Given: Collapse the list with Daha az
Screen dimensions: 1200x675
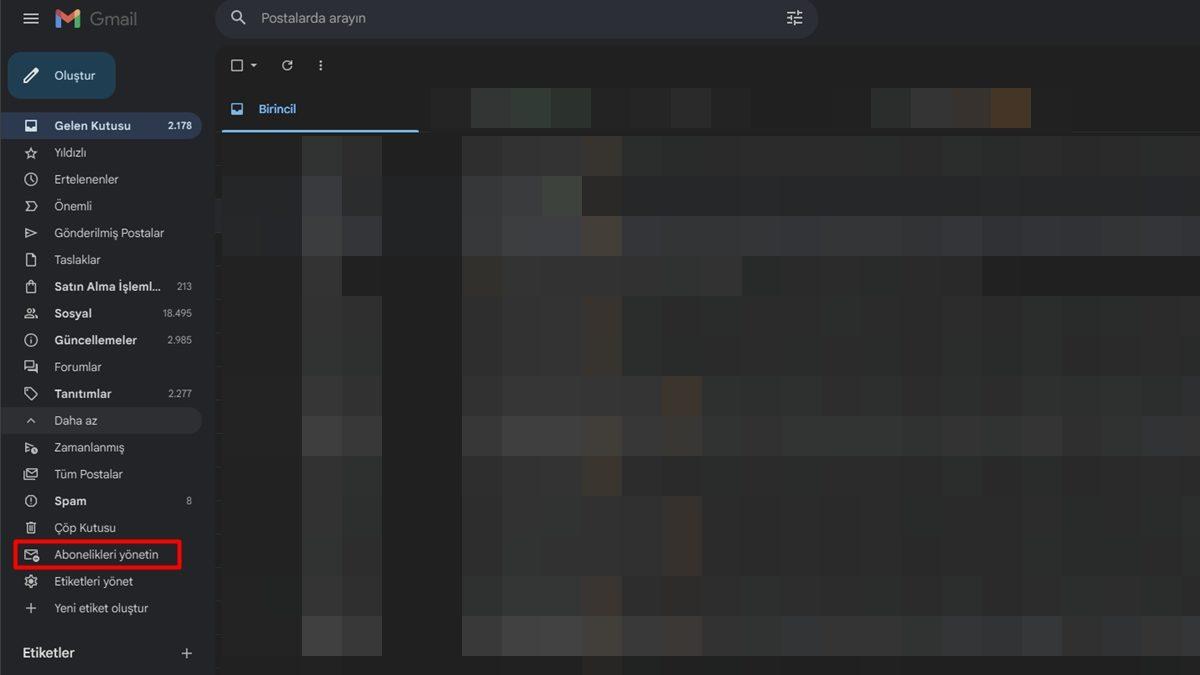Looking at the screenshot, I should (76, 421).
